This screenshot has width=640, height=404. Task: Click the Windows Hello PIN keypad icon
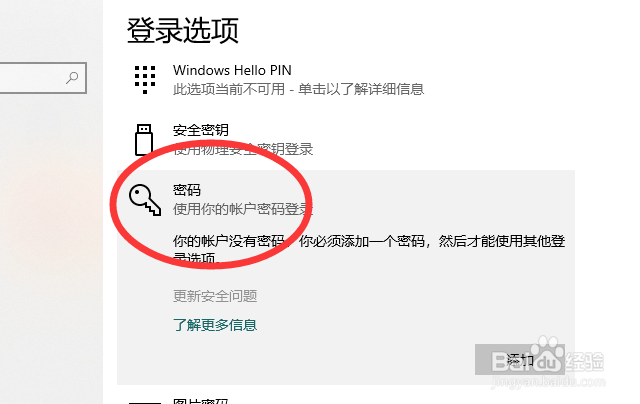145,80
